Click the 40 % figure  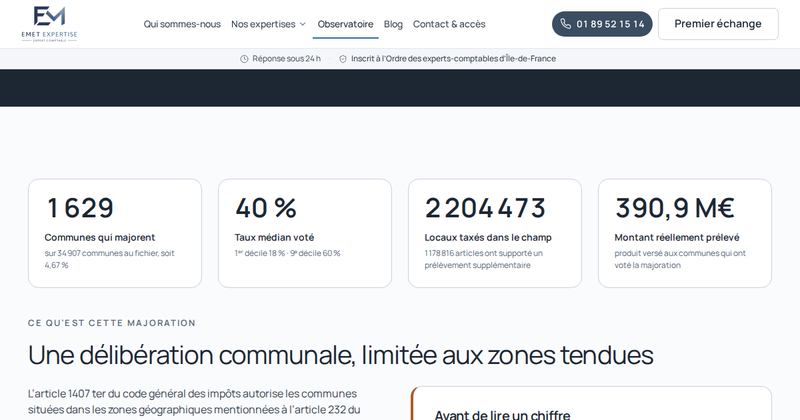coord(266,208)
